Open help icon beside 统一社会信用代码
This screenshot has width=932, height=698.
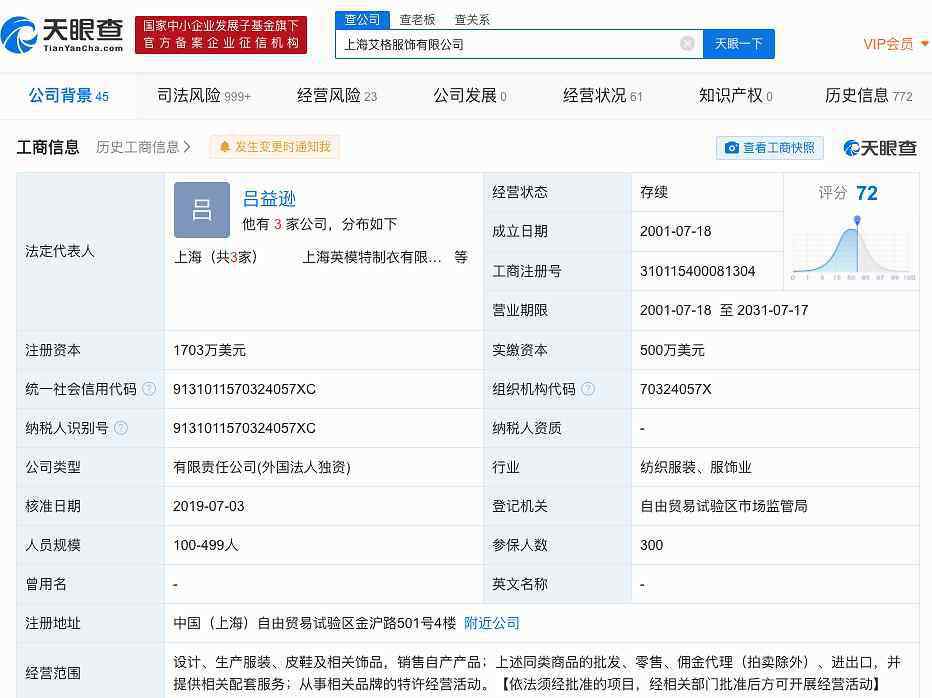coord(149,389)
